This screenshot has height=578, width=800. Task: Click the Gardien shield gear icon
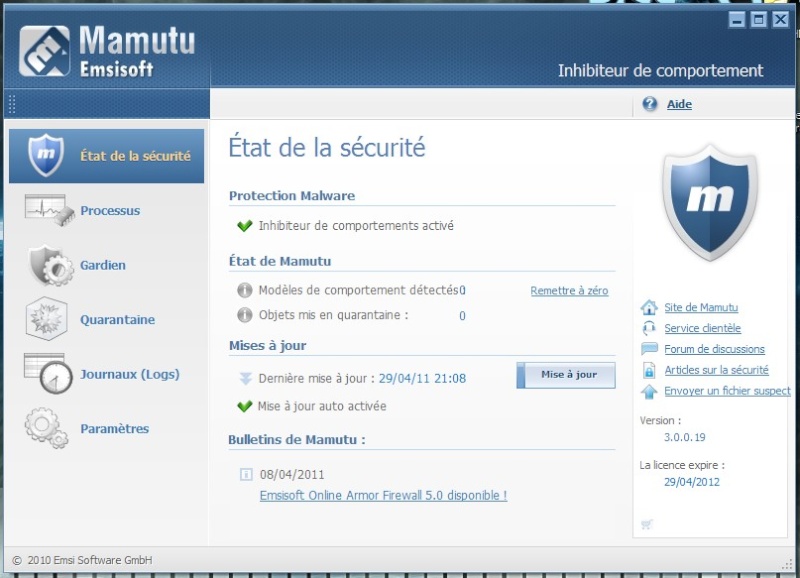(51, 265)
